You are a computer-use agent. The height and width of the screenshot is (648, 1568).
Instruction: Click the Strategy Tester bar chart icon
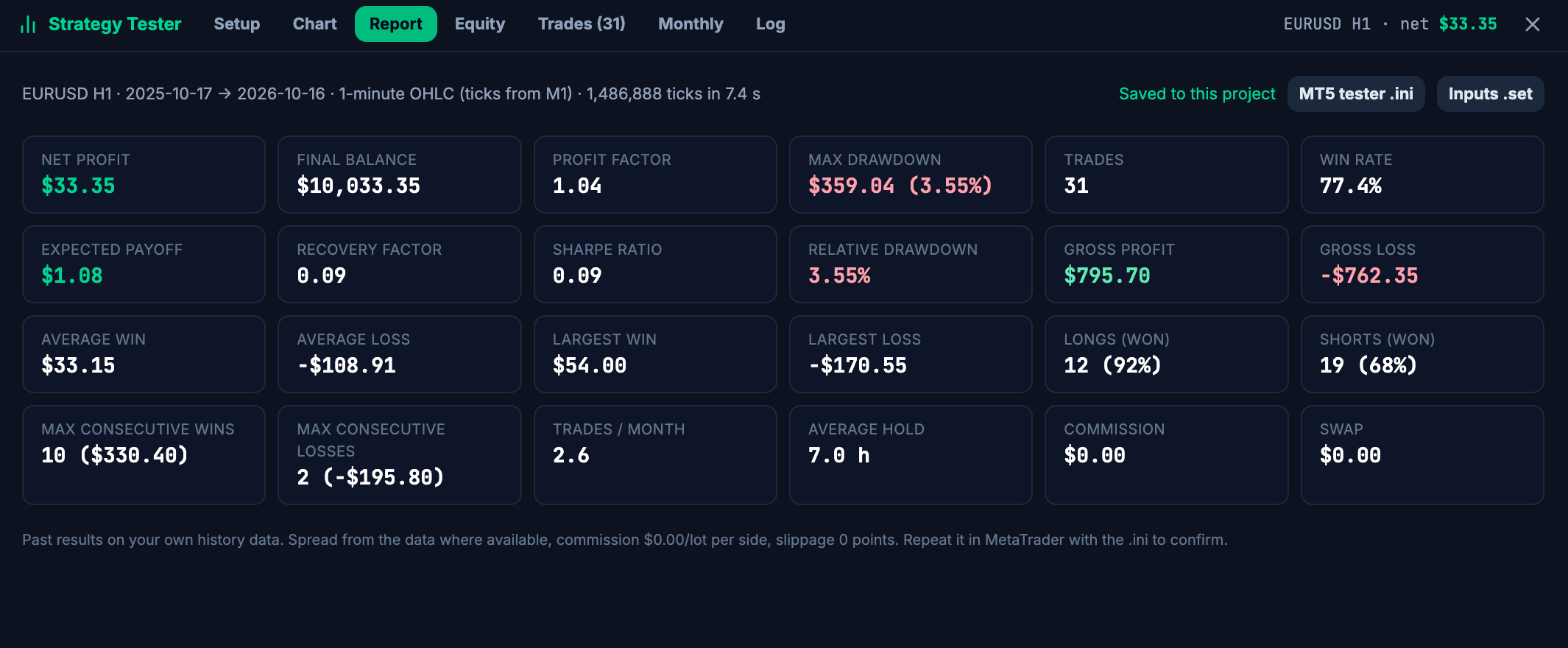click(28, 24)
